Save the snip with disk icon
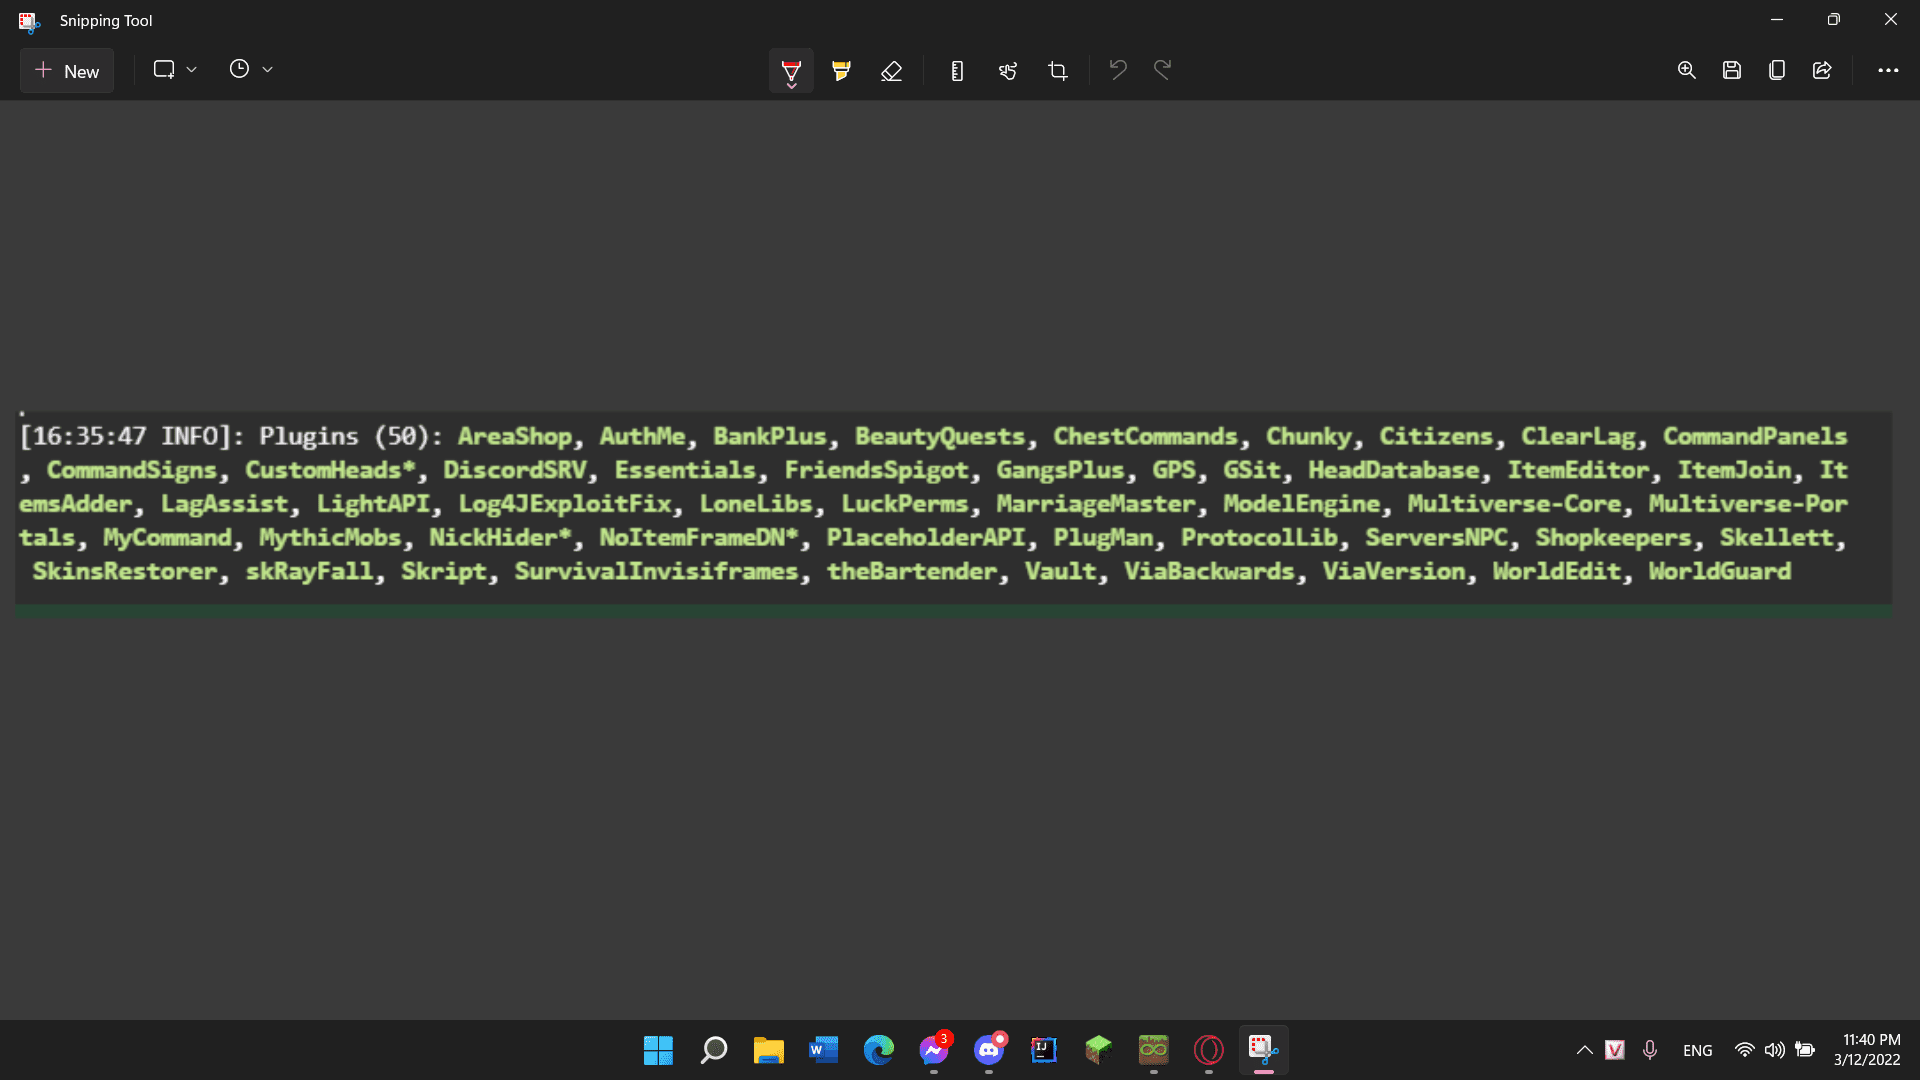 pyautogui.click(x=1732, y=70)
